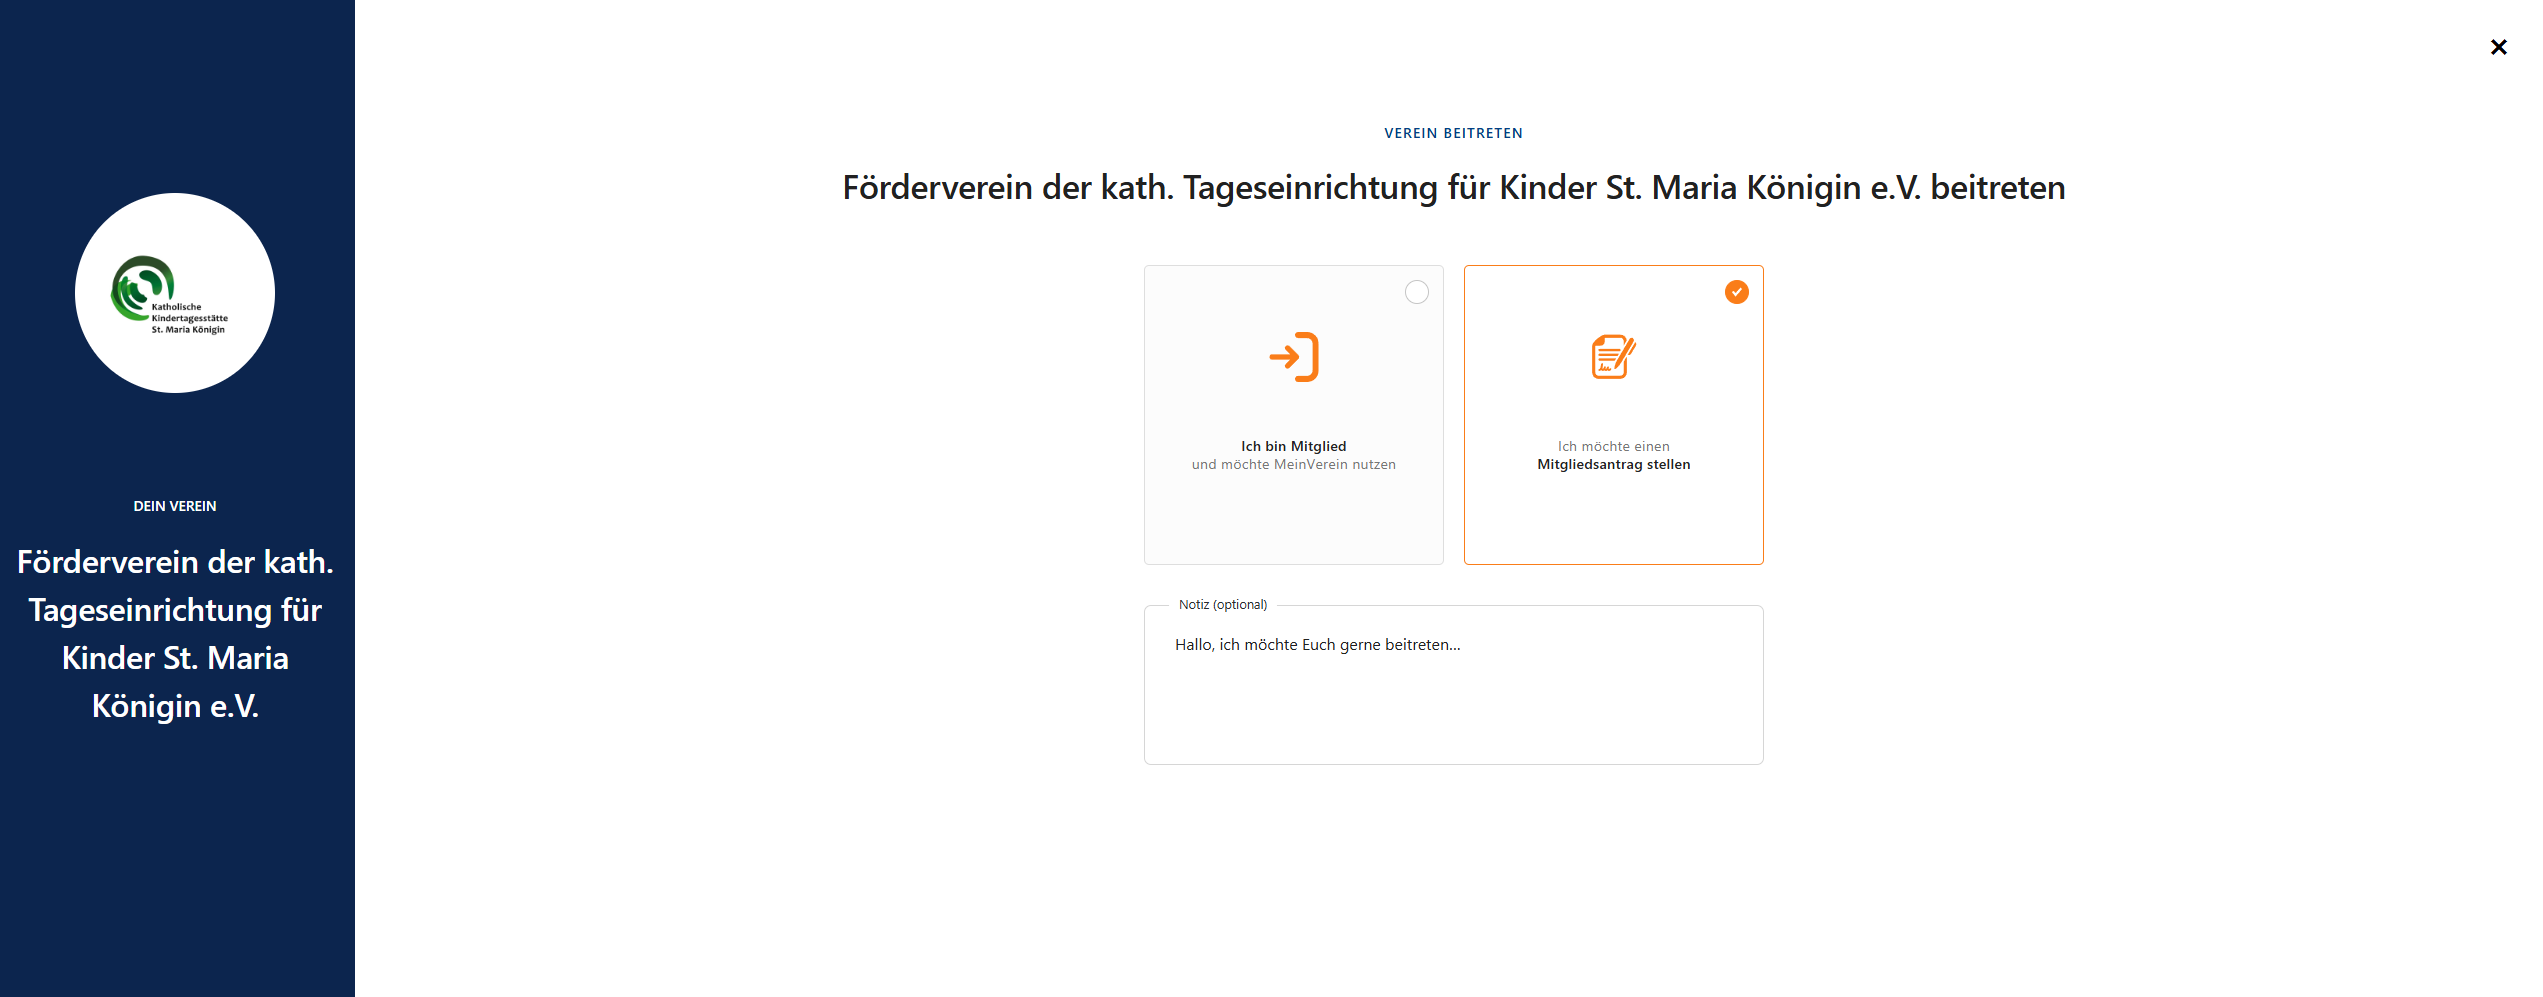Click 'und möchte MeinVerein nutzen' subtitle
Image resolution: width=2543 pixels, height=997 pixels.
pos(1293,464)
